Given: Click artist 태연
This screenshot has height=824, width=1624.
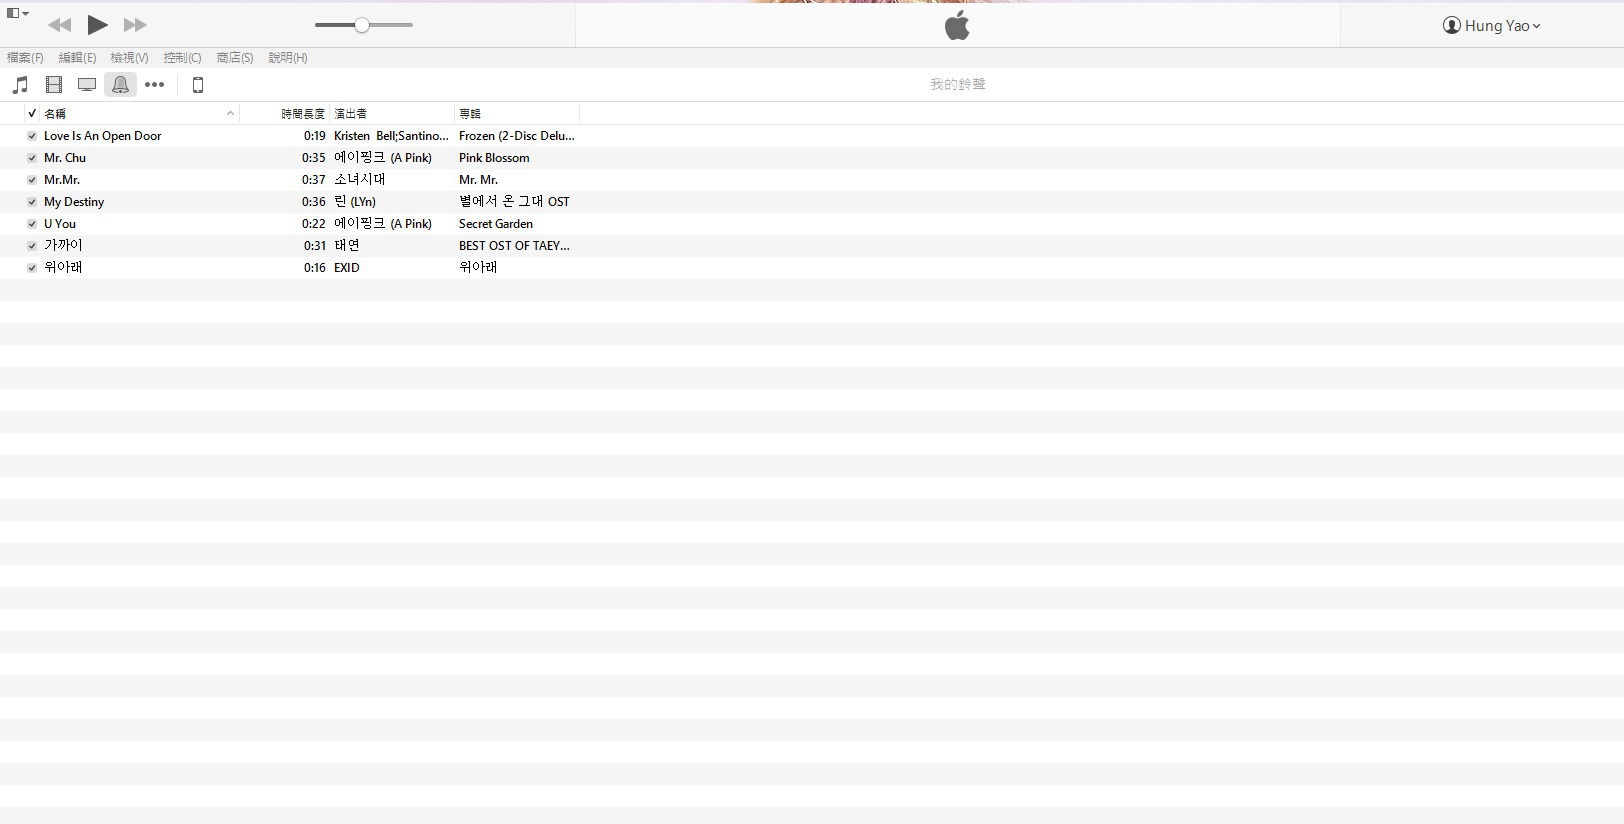Looking at the screenshot, I should point(347,246).
